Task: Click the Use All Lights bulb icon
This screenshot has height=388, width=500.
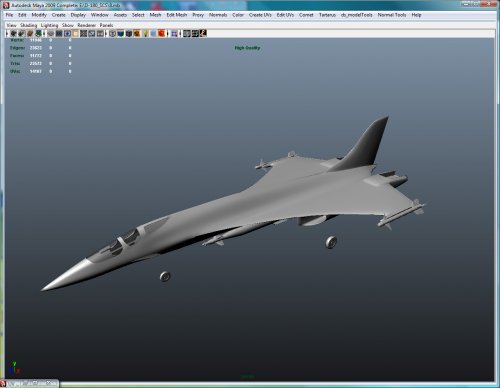Action: (145, 33)
